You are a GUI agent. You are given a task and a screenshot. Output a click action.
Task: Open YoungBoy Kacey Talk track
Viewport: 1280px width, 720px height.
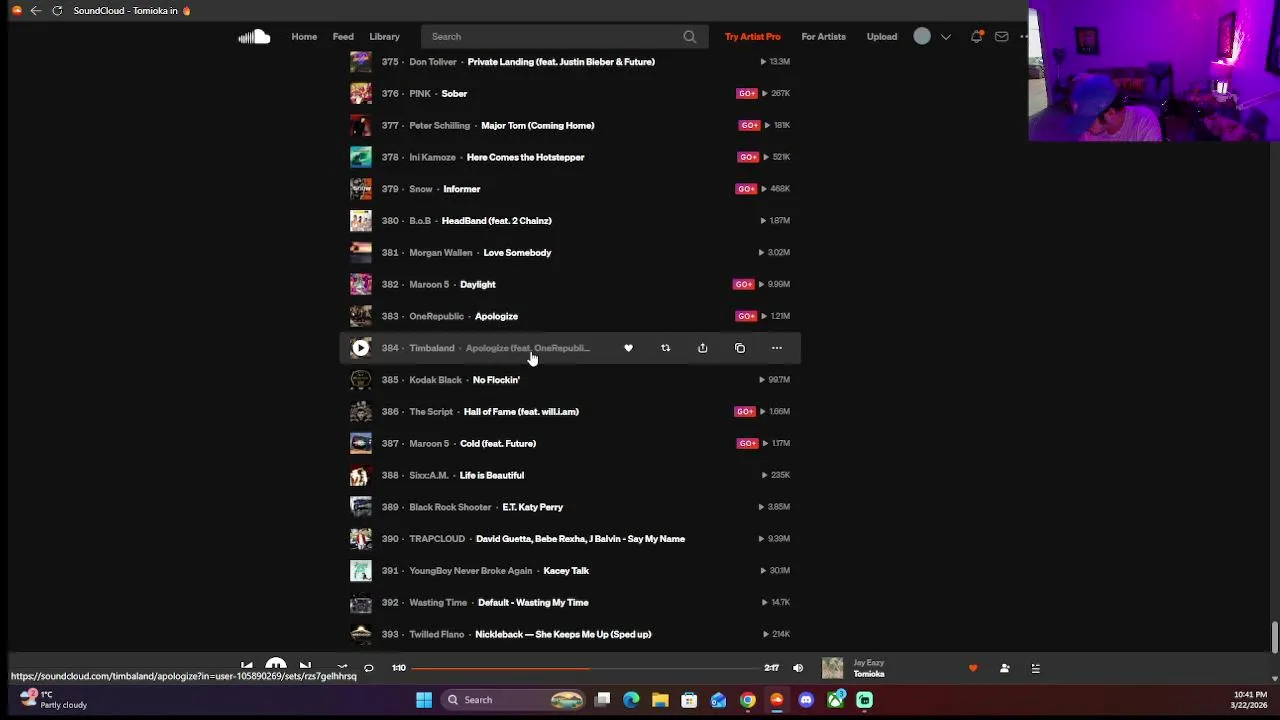click(x=566, y=571)
